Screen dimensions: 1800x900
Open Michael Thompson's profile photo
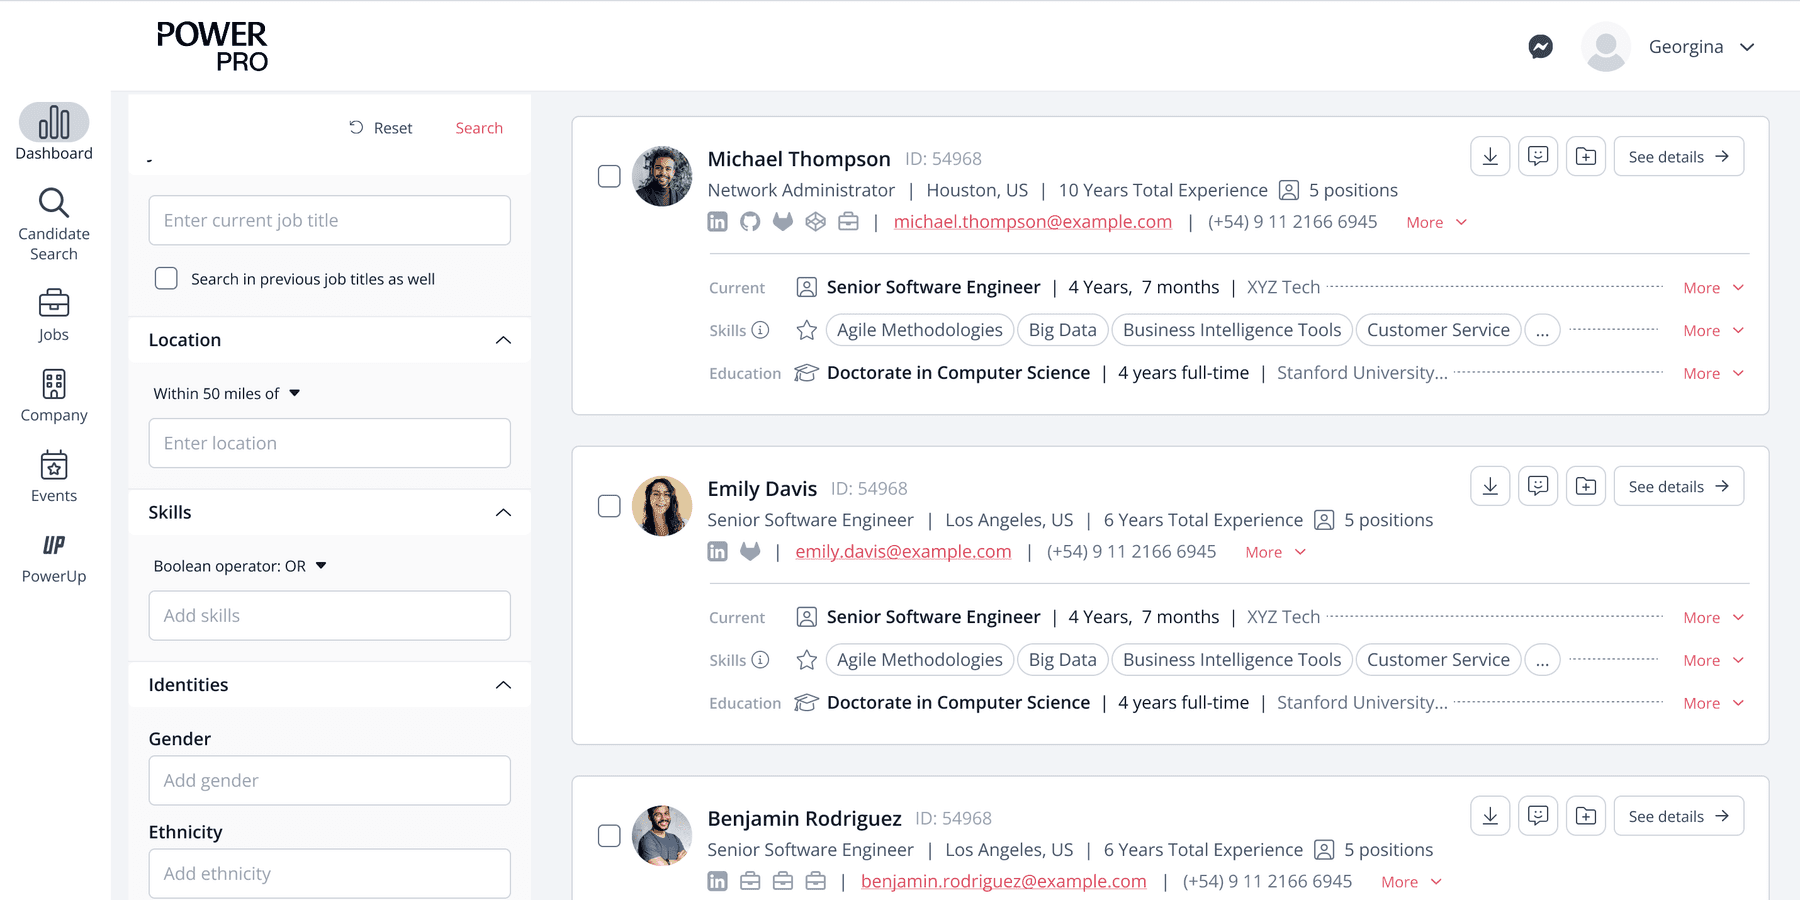coord(662,176)
